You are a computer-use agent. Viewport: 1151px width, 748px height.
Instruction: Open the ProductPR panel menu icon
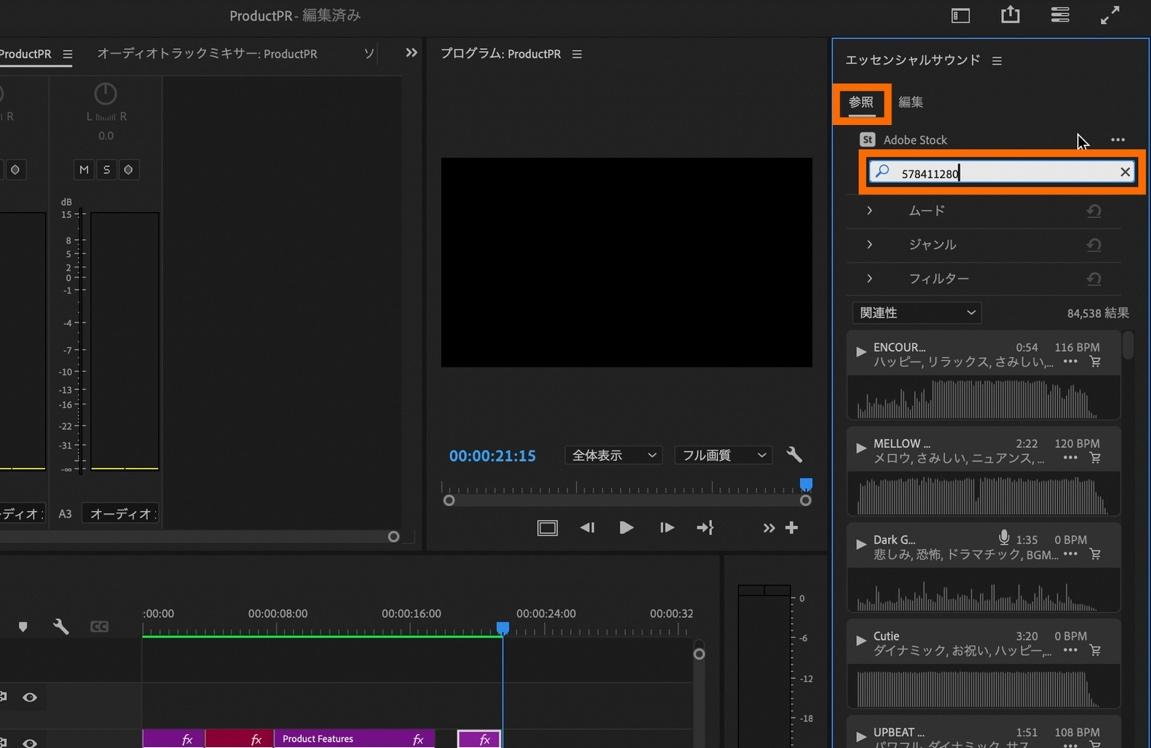click(68, 54)
